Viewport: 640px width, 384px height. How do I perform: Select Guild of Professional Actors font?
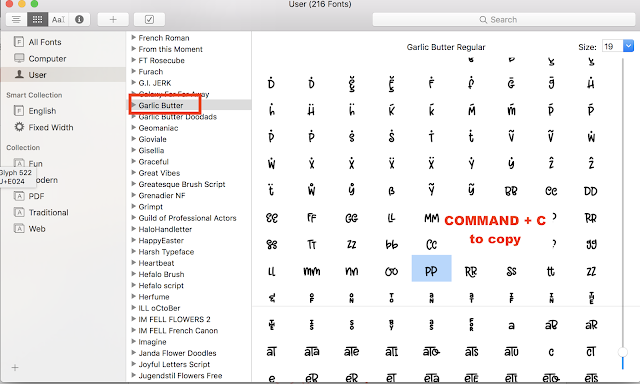click(x=187, y=218)
